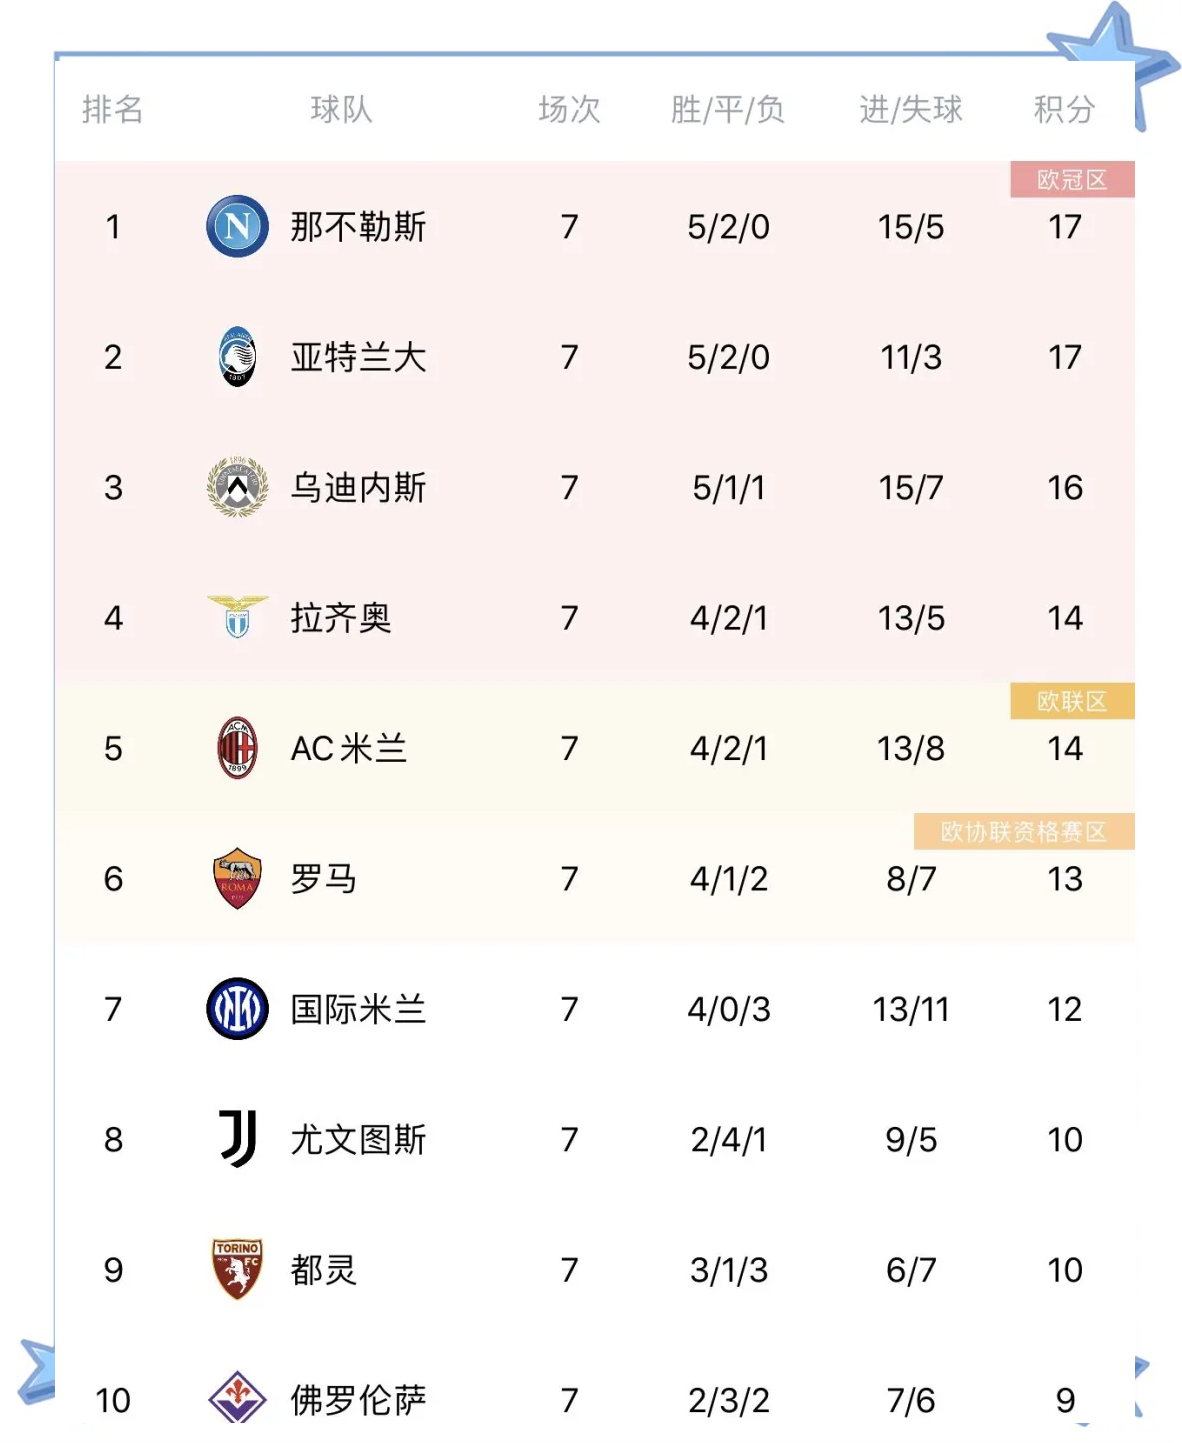Screen dimensions: 1182x1443
Task: Click the 欧冠区 red label
Action: pos(1072,179)
